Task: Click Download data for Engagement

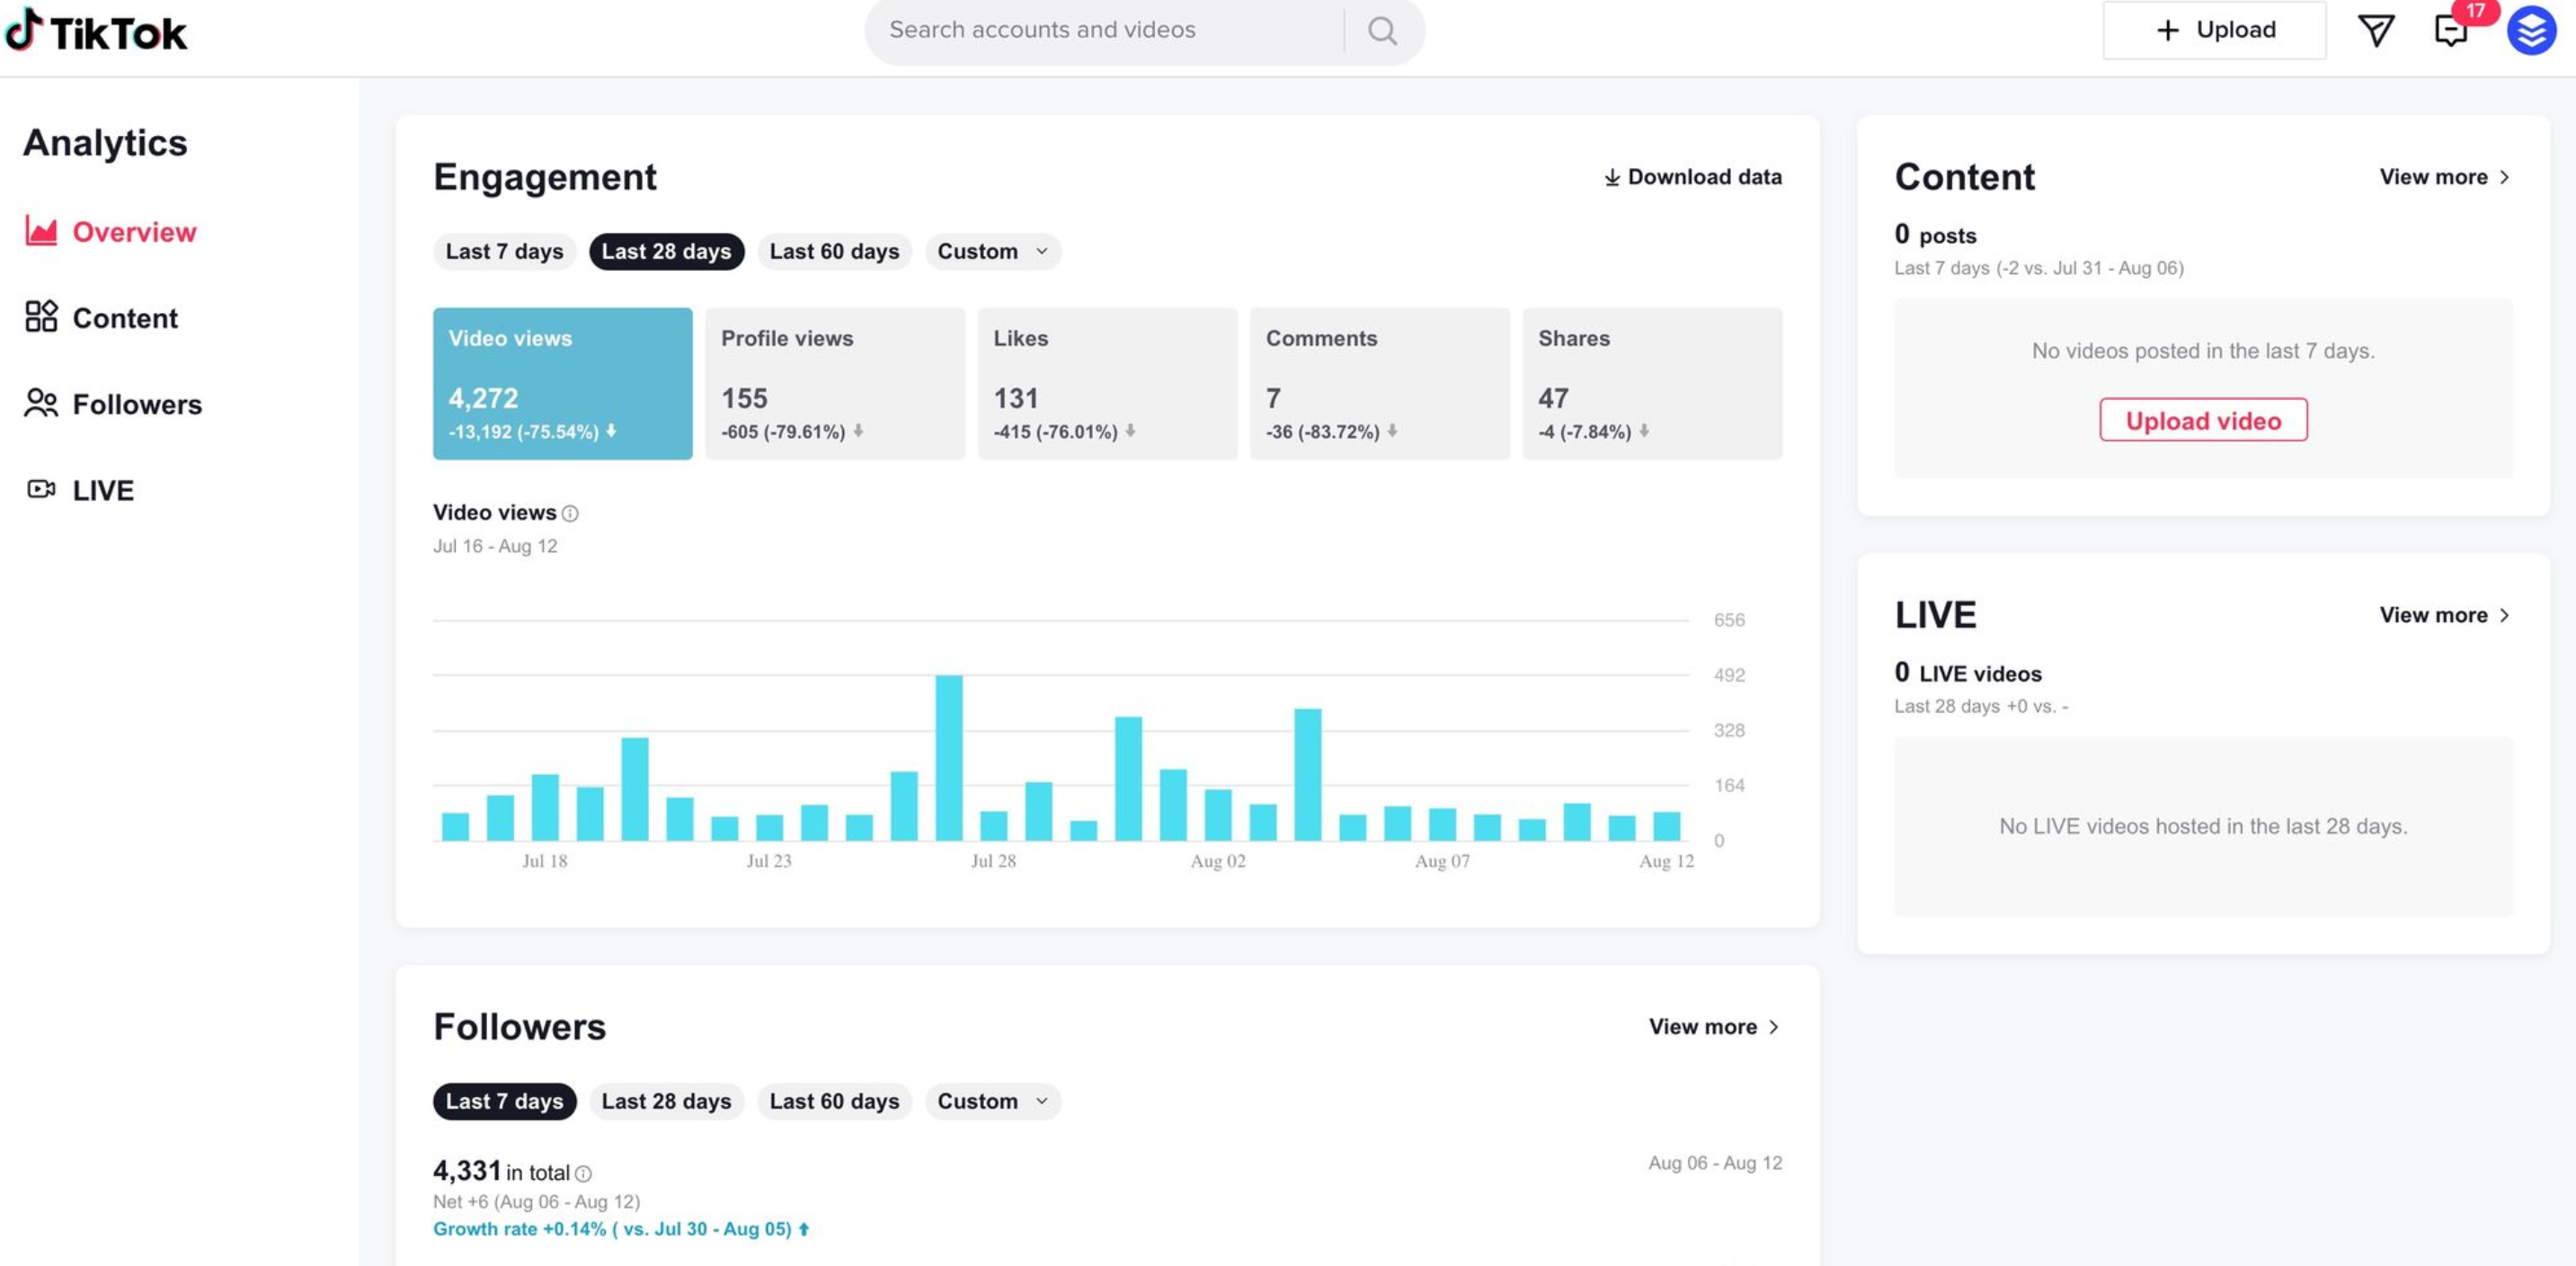Action: pos(1692,177)
